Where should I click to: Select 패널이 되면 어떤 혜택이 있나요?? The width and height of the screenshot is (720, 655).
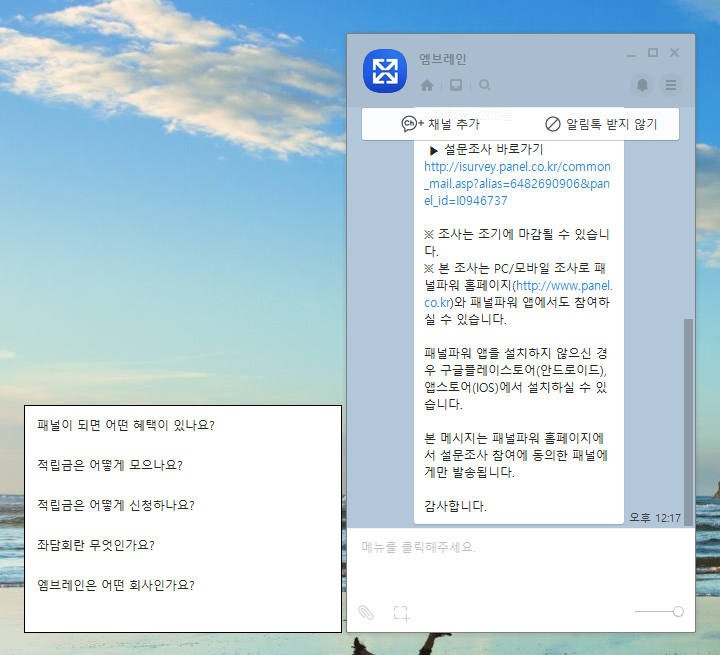tap(126, 425)
